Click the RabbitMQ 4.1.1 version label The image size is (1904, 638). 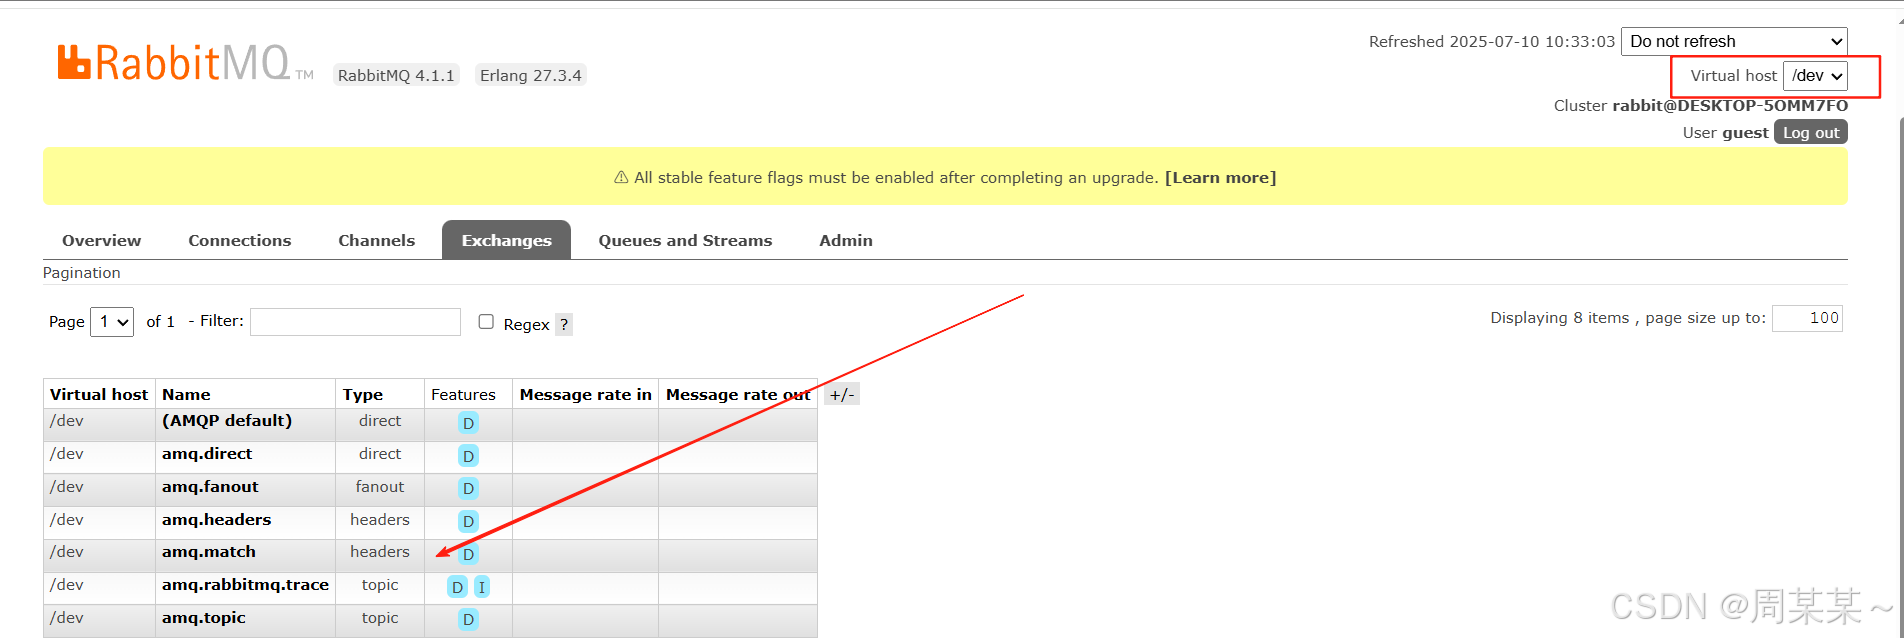396,75
